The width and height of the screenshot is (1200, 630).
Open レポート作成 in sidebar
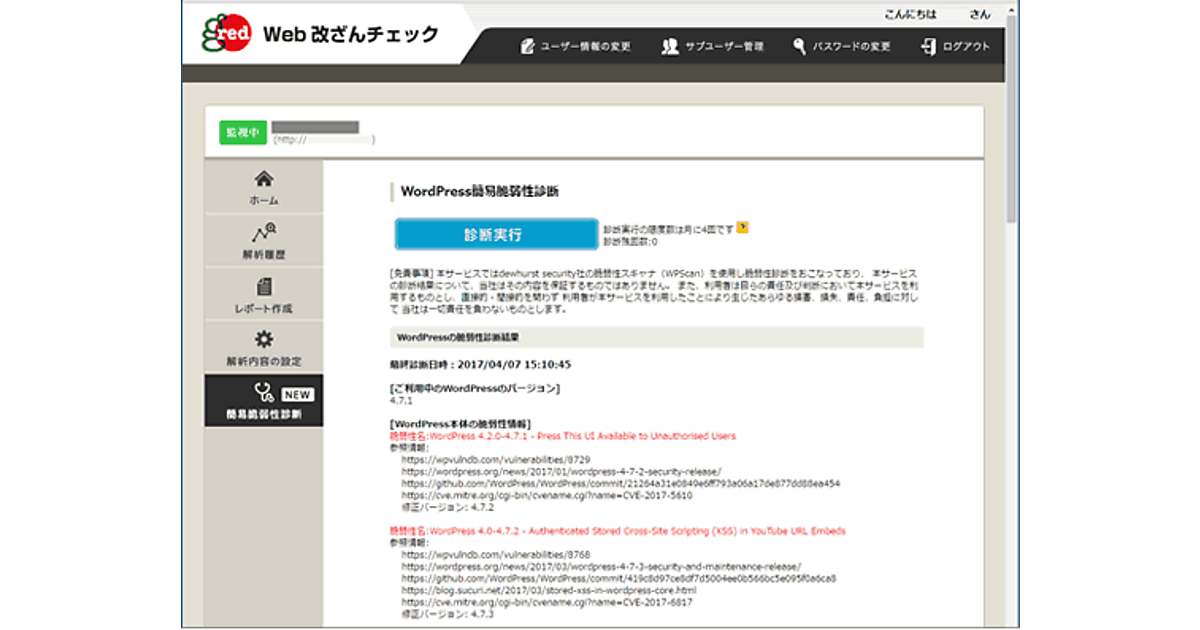(264, 295)
